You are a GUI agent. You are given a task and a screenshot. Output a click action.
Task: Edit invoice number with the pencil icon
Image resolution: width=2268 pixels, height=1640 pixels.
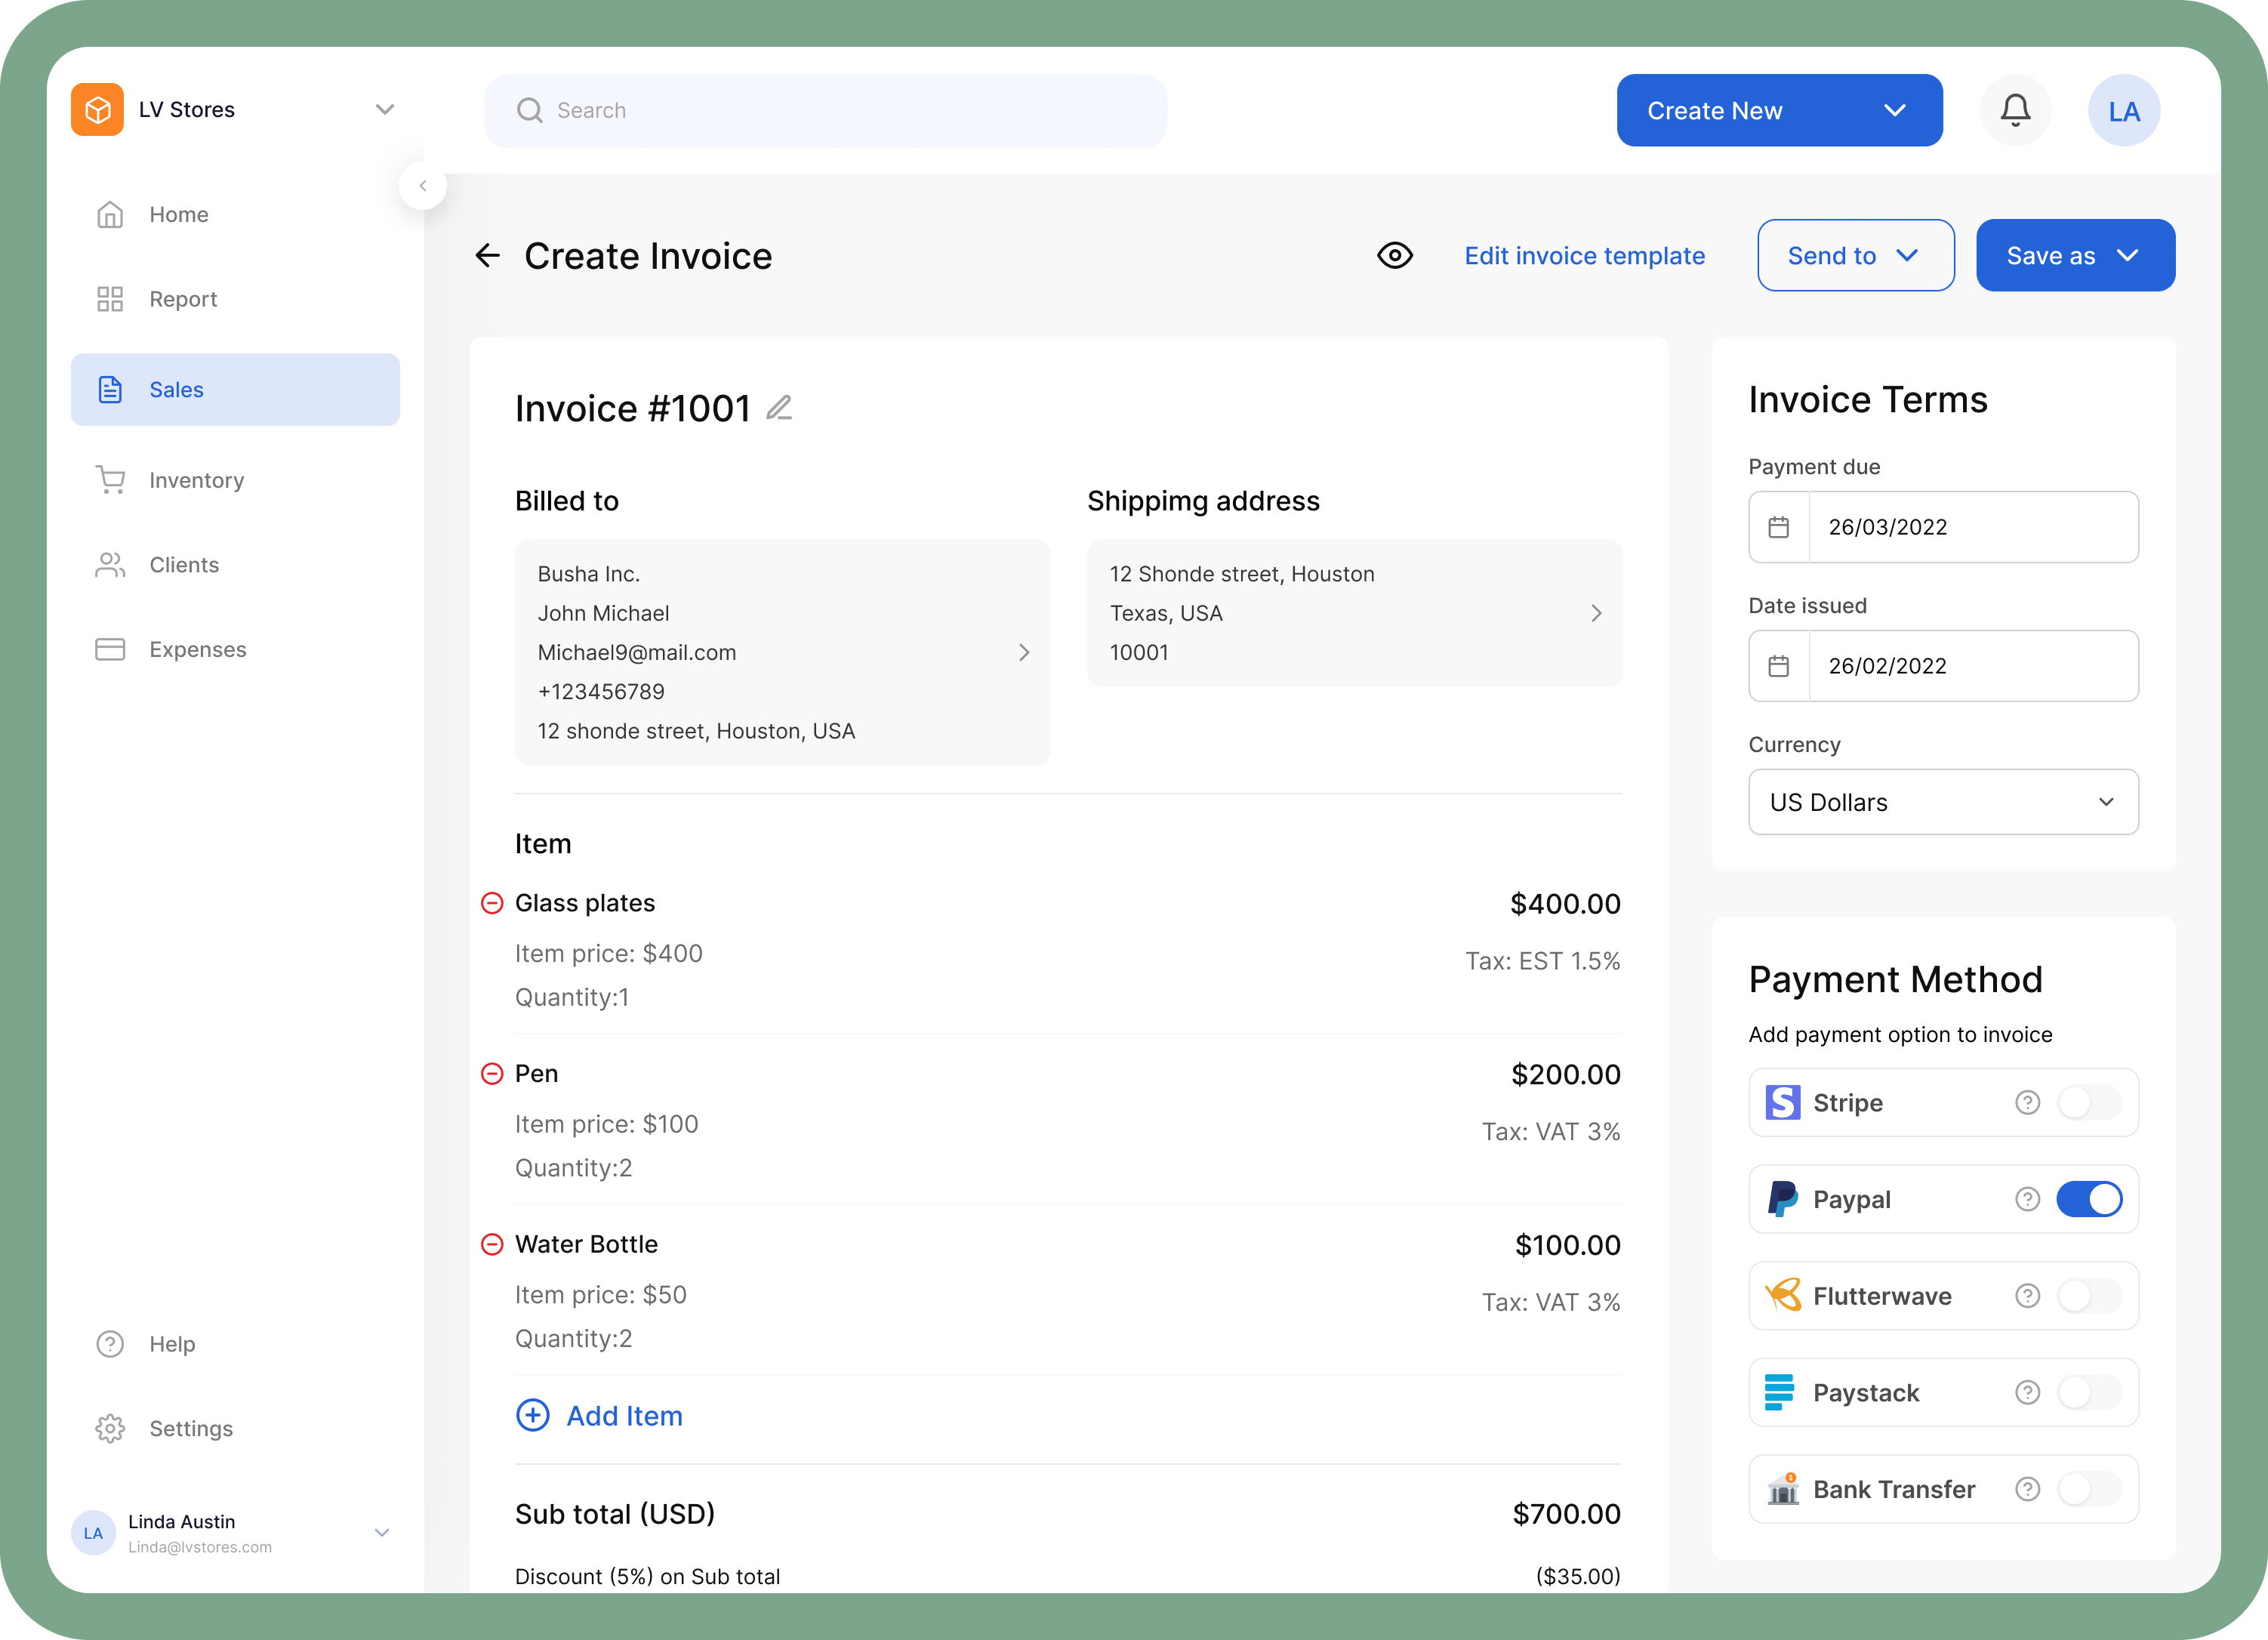[779, 407]
